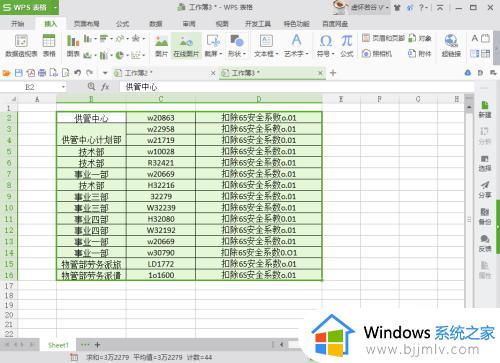
Task: Click the print icon in quick toolbar
Action: [x=42, y=73]
